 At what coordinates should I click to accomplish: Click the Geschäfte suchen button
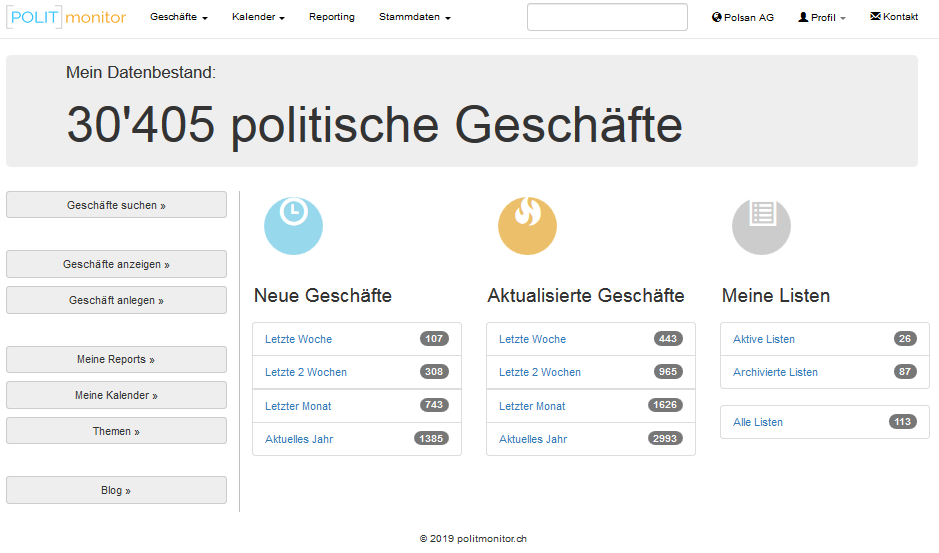pos(116,205)
